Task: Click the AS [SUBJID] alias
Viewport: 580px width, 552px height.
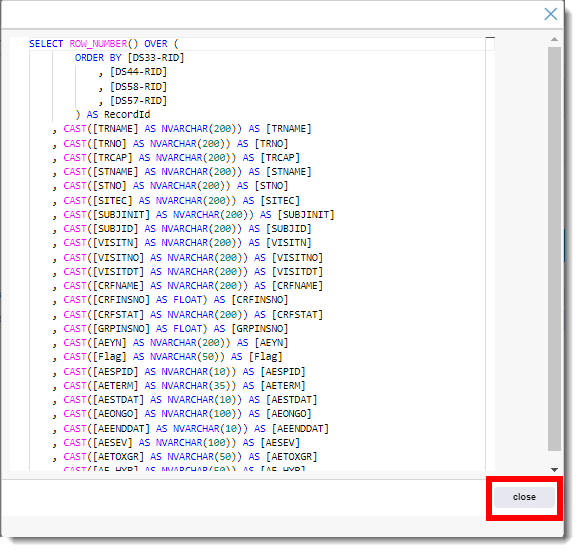Action: pyautogui.click(x=280, y=229)
